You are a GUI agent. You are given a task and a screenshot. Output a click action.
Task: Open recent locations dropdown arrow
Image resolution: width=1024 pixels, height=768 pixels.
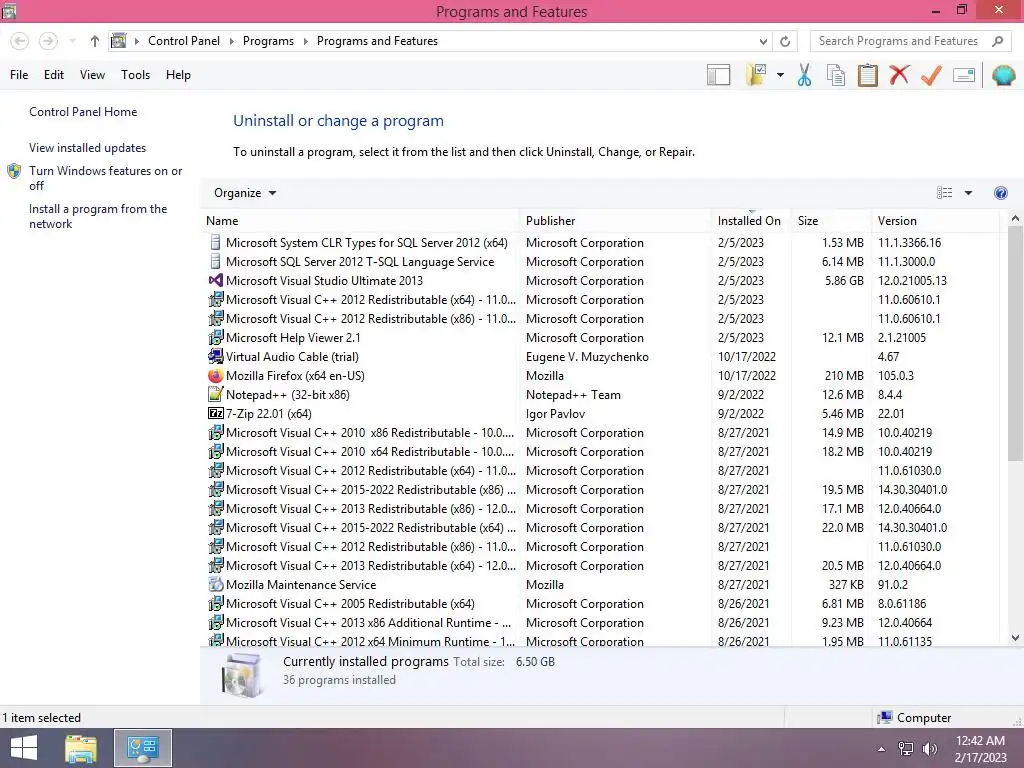[x=72, y=41]
